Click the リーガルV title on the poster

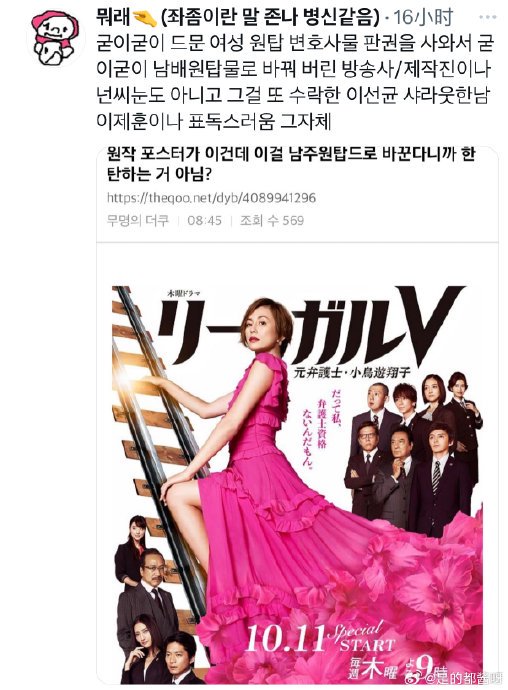(310, 324)
